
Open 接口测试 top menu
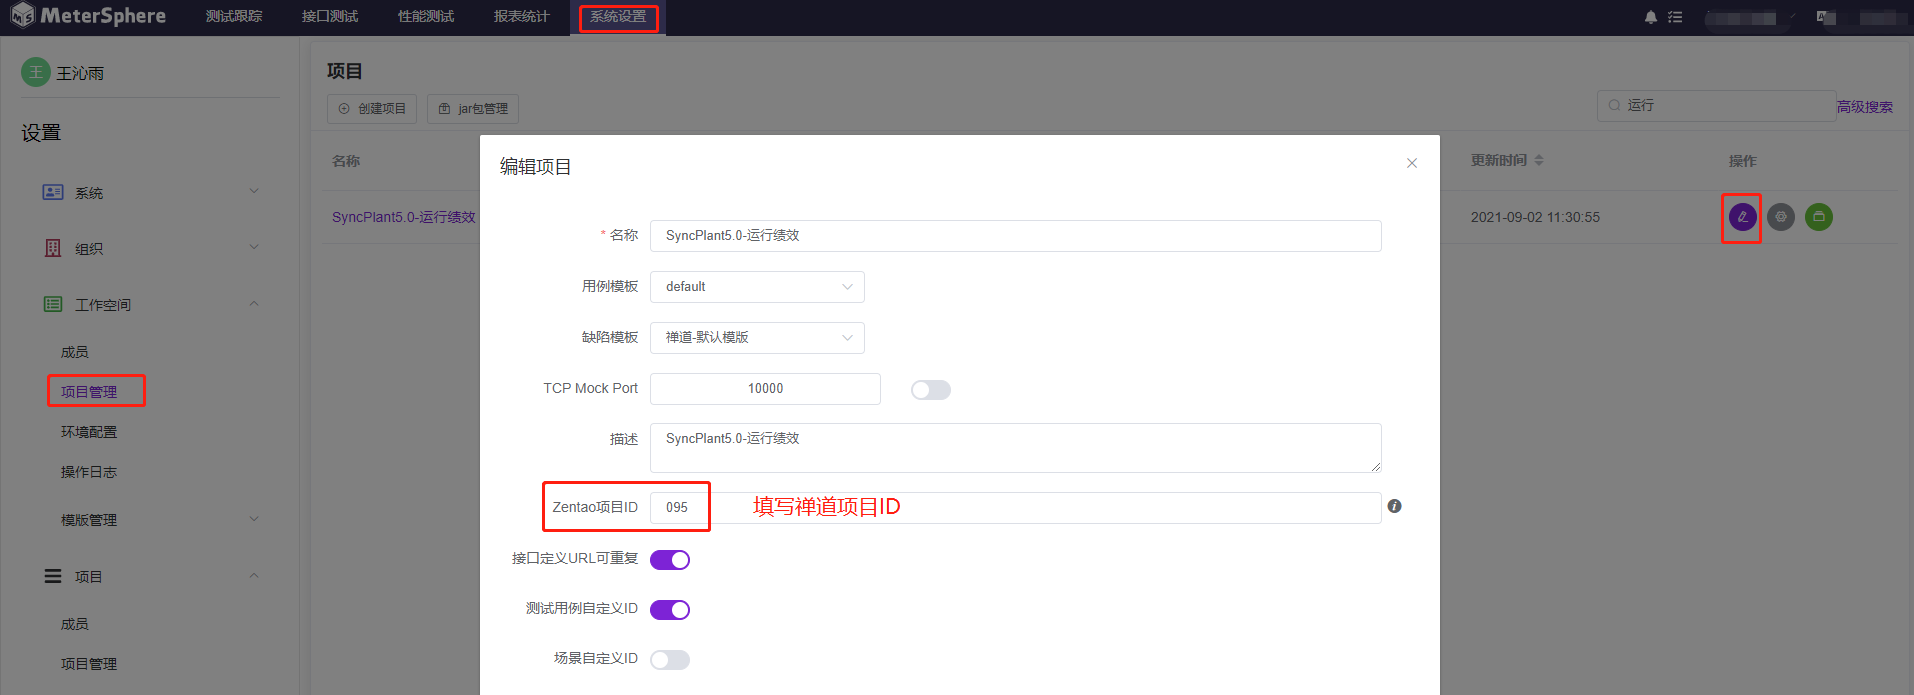coord(330,17)
